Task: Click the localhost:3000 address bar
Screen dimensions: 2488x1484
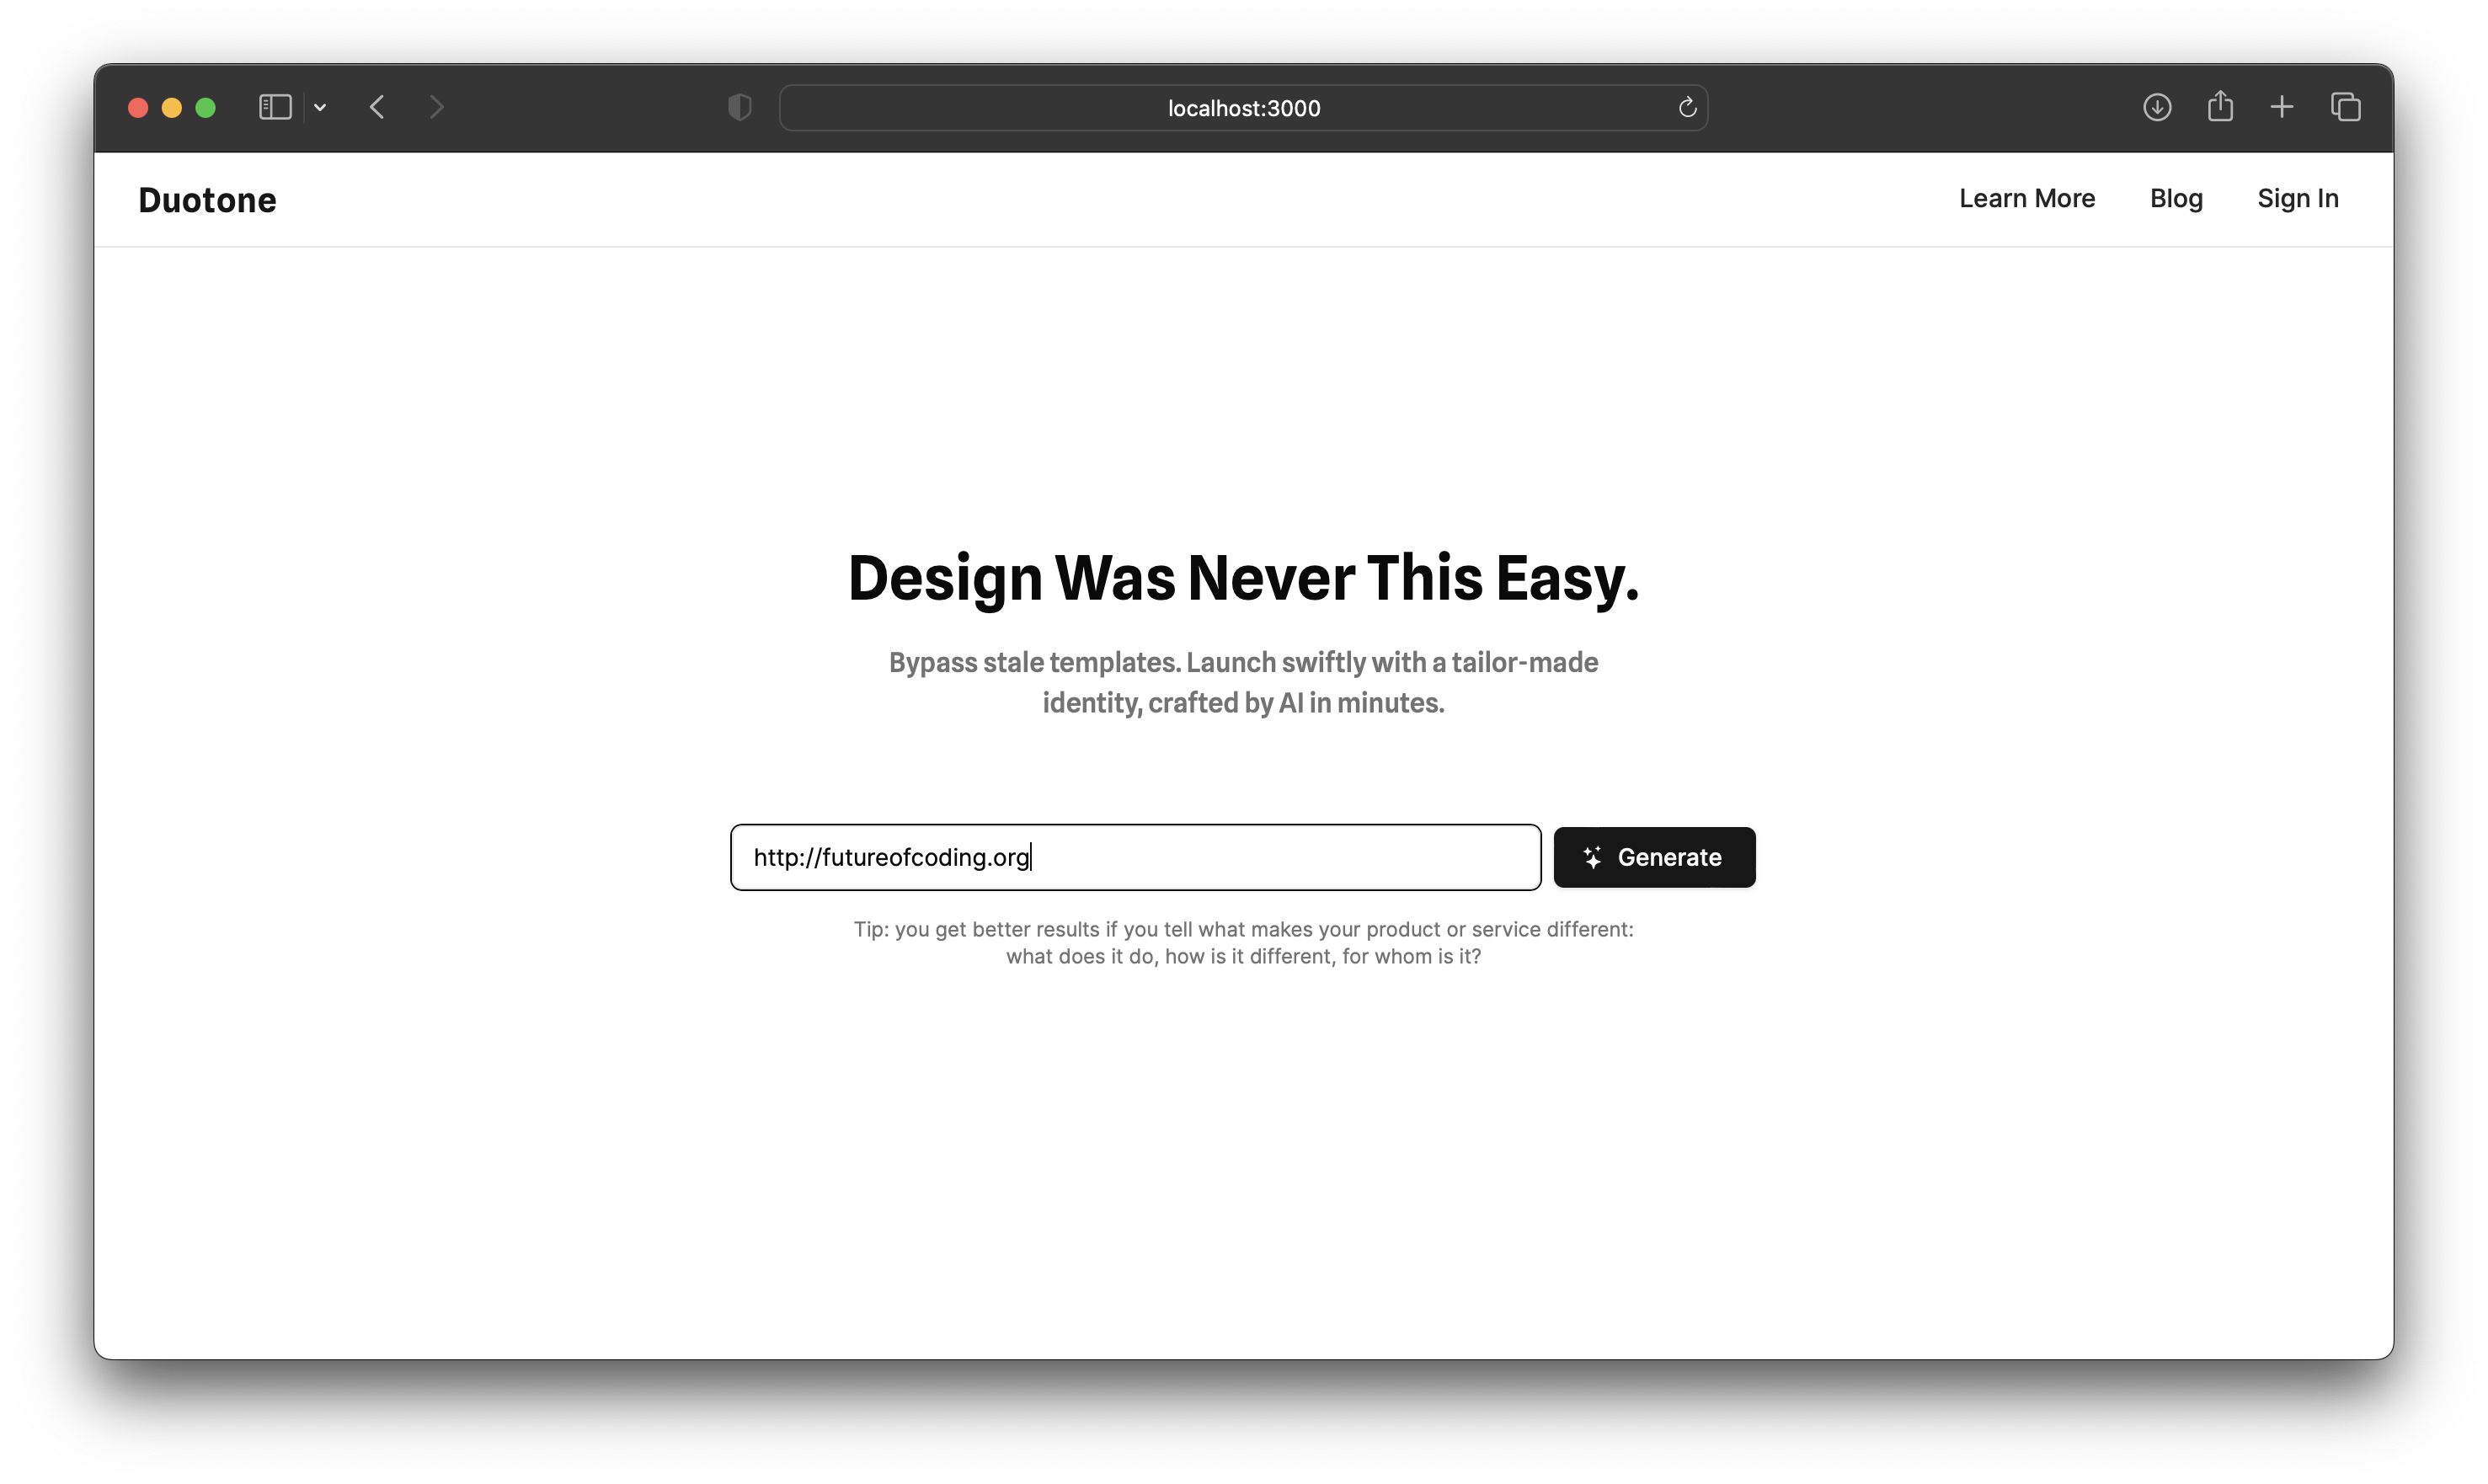Action: point(1243,106)
